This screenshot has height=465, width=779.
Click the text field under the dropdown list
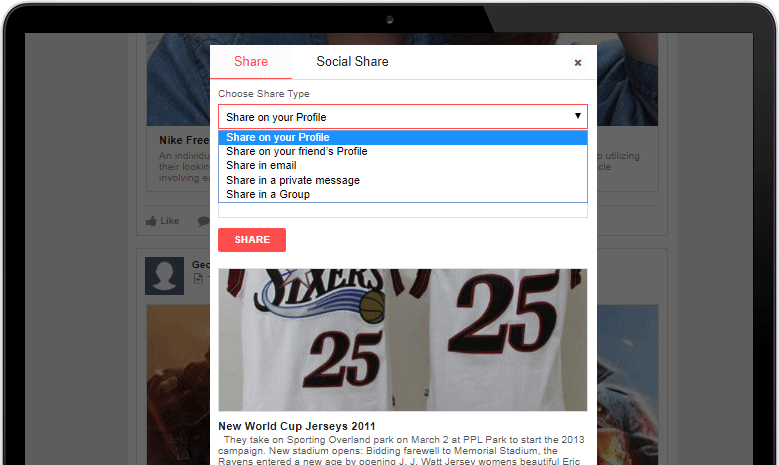click(x=403, y=210)
